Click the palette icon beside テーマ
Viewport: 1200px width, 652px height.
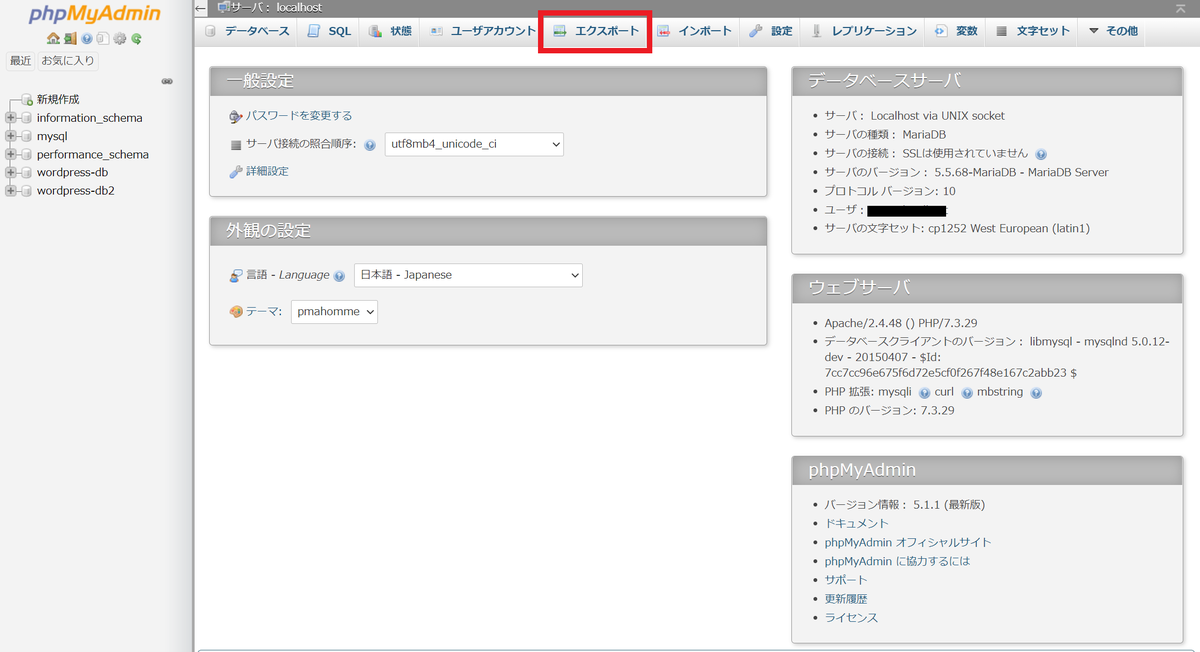[x=236, y=312]
